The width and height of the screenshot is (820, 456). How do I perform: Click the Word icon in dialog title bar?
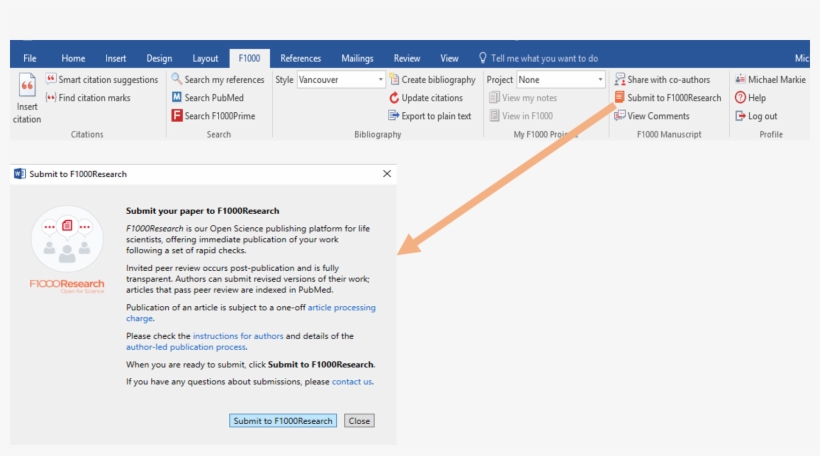click(x=20, y=174)
